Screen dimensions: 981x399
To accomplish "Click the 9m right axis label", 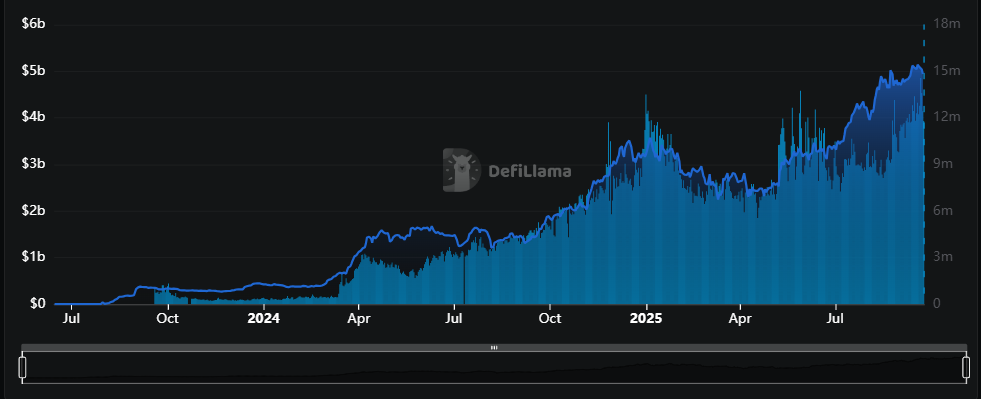I will (x=943, y=164).
